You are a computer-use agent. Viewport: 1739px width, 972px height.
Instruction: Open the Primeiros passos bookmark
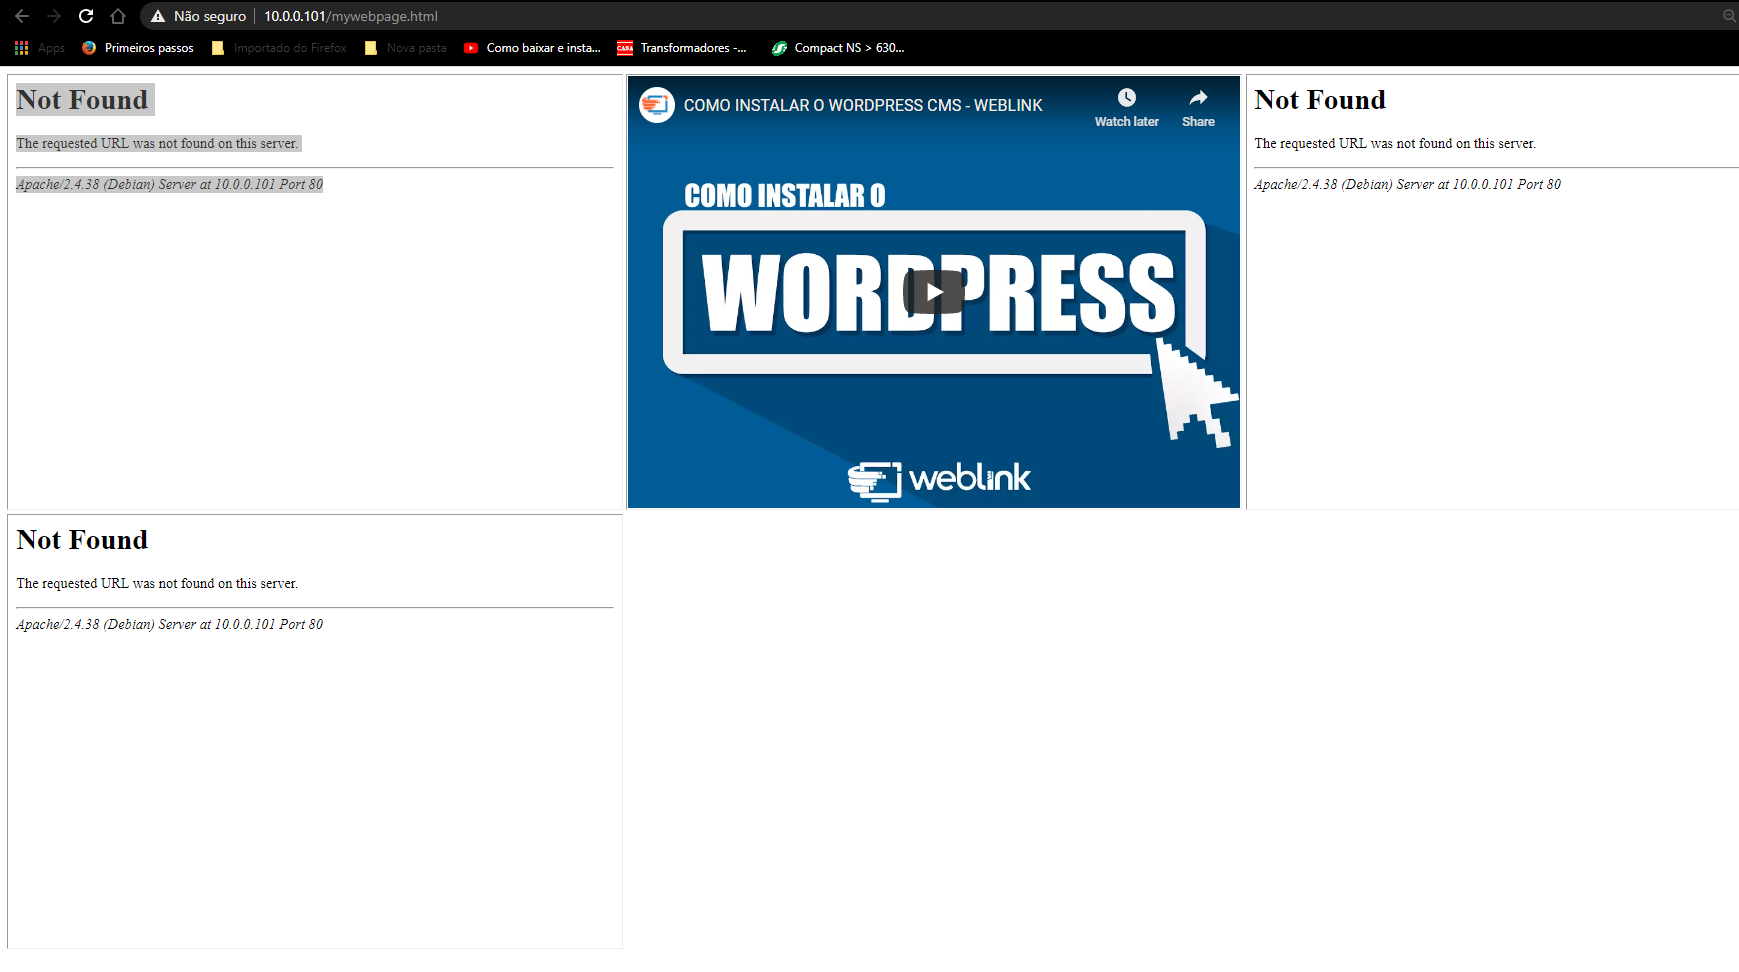138,48
